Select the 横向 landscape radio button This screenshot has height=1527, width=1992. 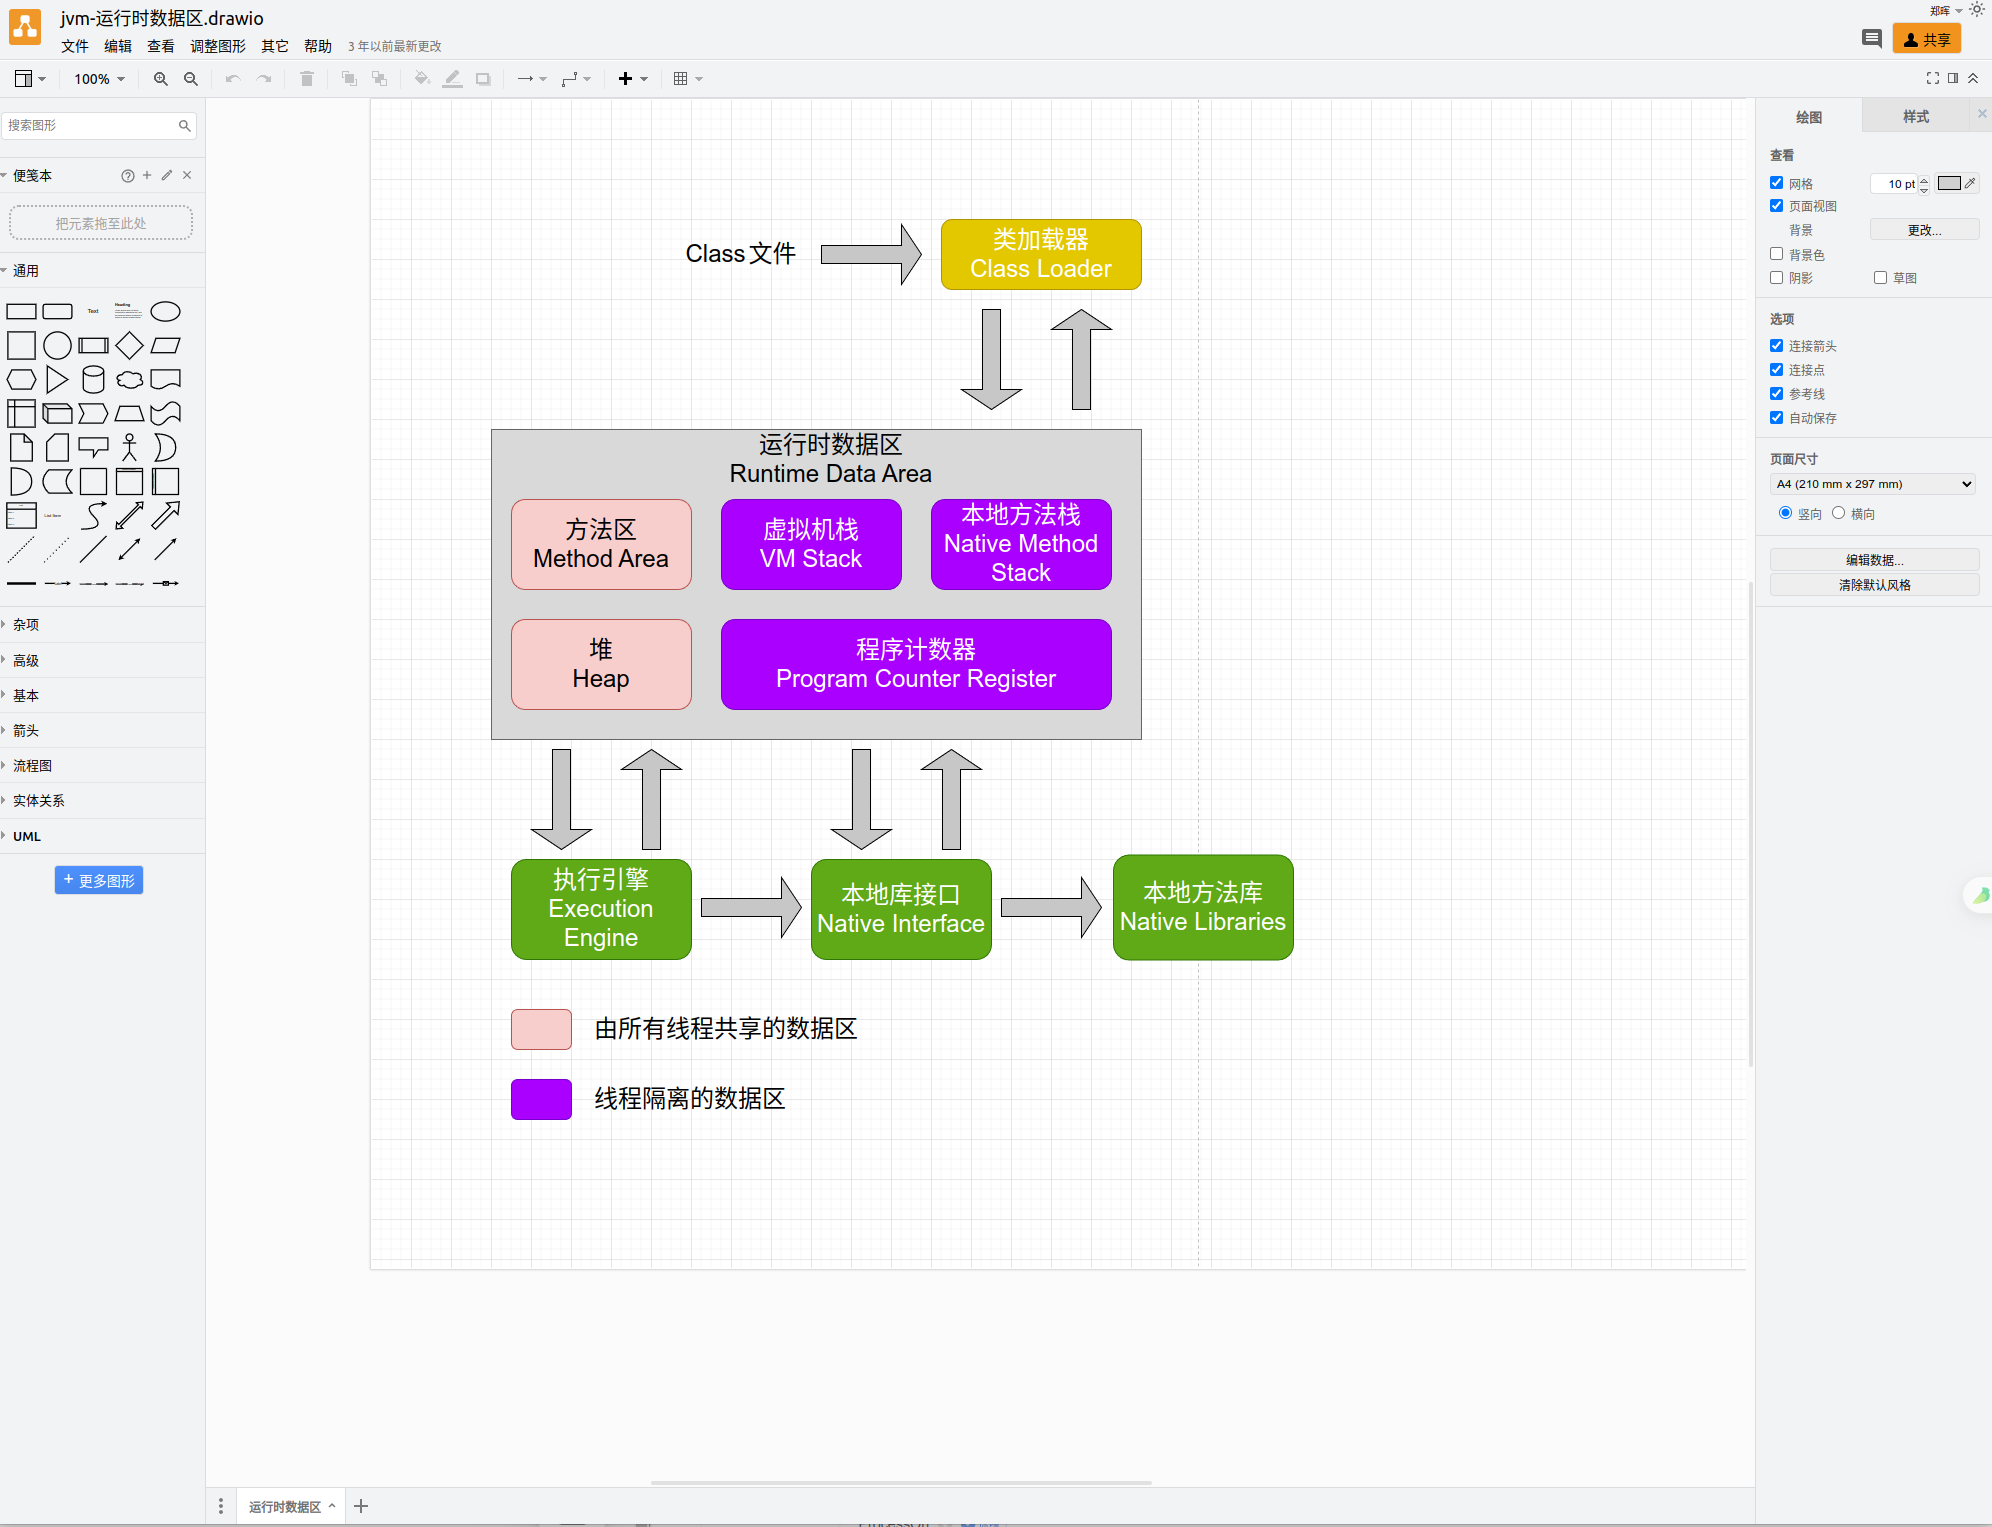(1838, 513)
